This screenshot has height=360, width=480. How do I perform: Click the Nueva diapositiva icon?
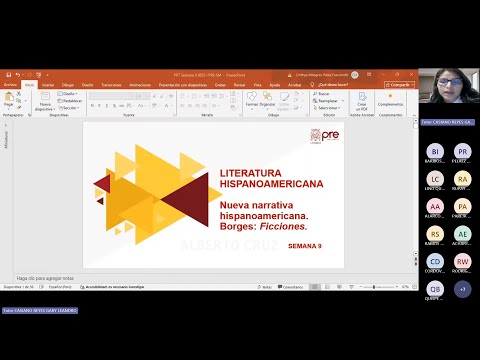point(45,97)
